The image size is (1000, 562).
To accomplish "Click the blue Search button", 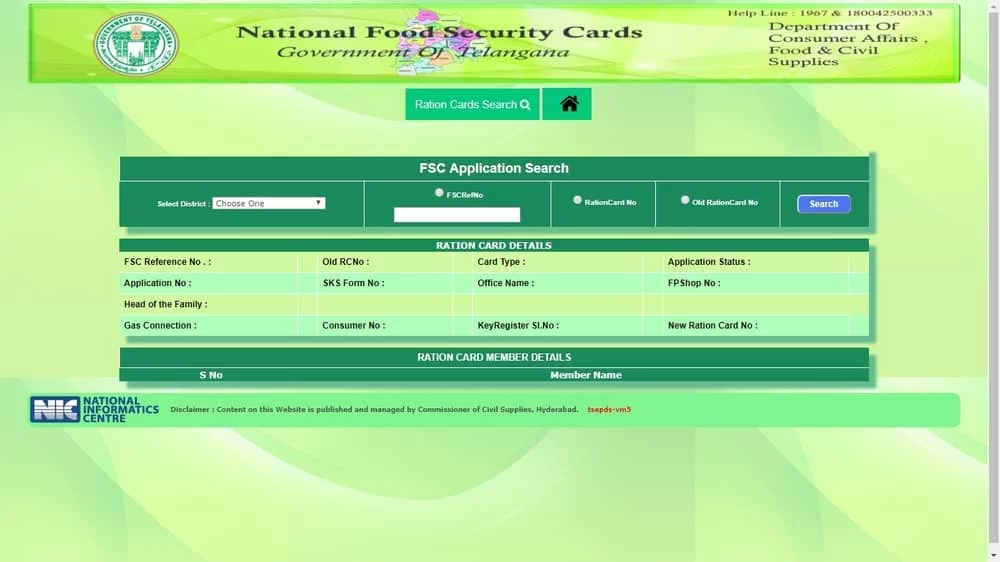I will (x=823, y=203).
